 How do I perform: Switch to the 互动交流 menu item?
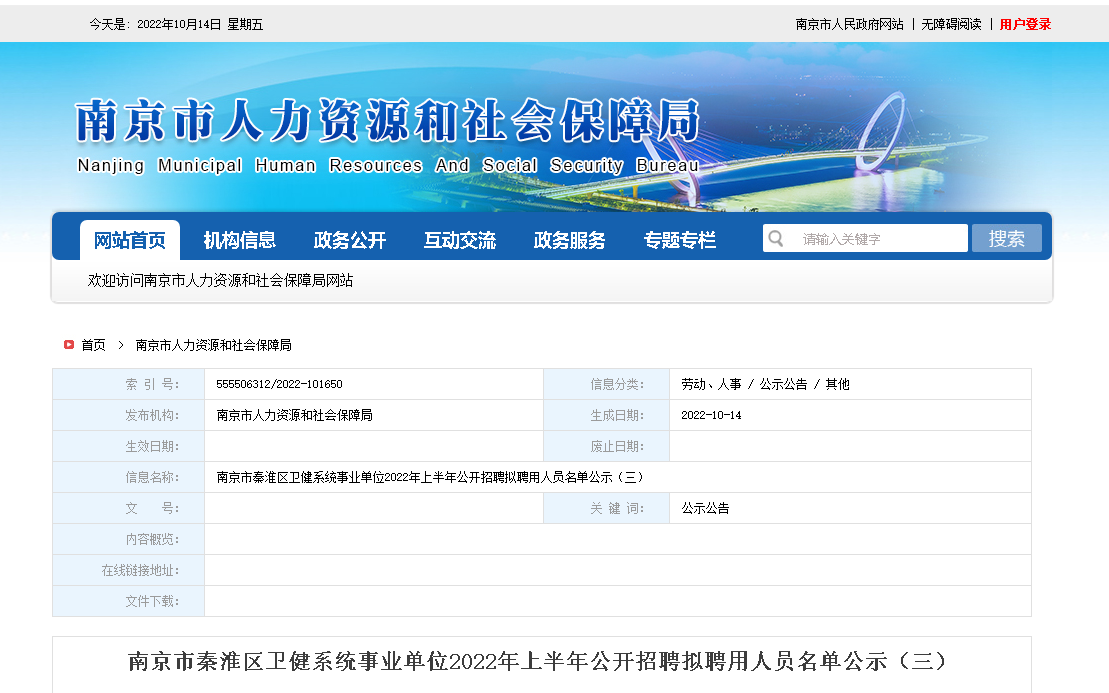pyautogui.click(x=460, y=240)
